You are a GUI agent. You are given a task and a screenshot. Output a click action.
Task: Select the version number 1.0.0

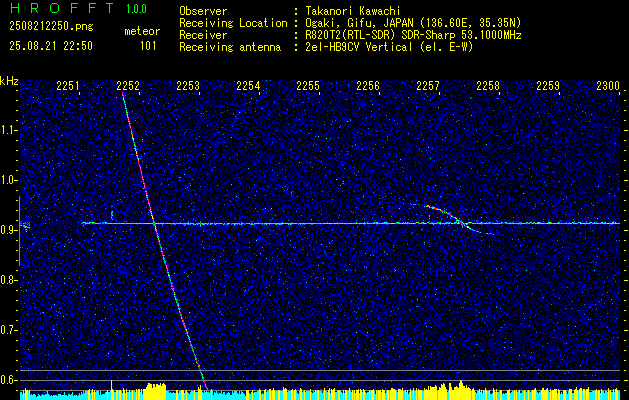[x=136, y=9]
